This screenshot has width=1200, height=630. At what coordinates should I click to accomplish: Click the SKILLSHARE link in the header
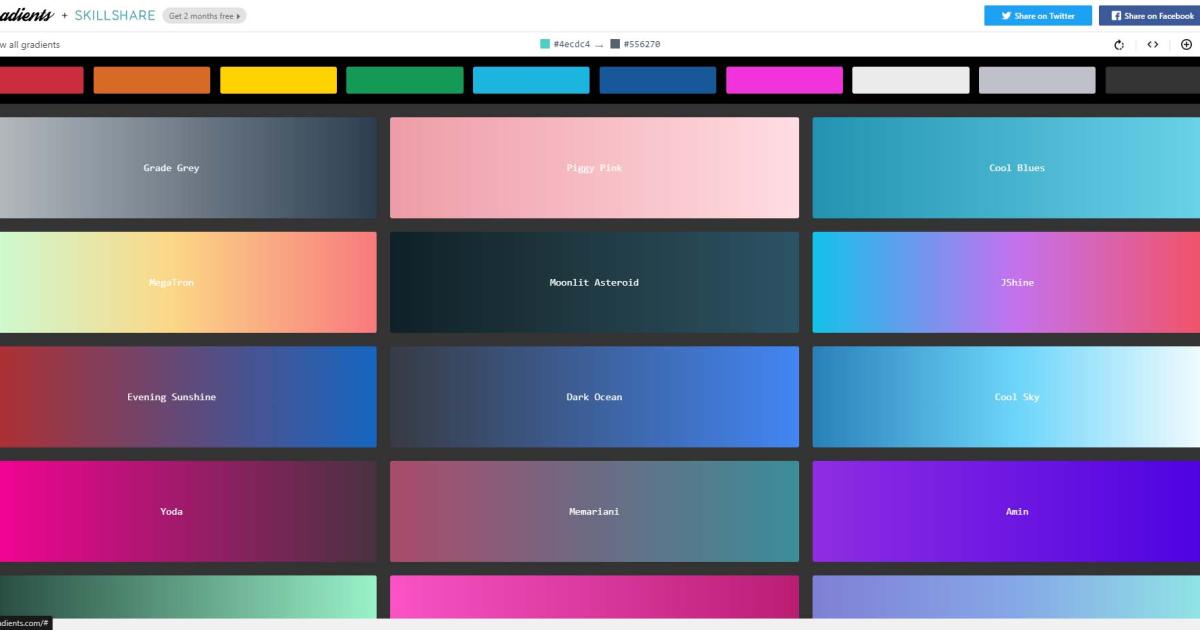point(113,15)
